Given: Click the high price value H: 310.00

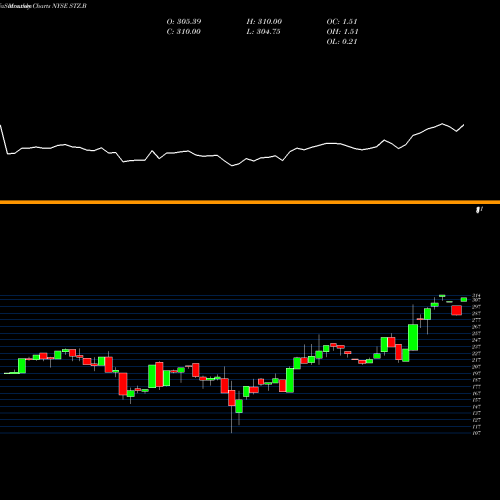Looking at the screenshot, I should [x=264, y=22].
